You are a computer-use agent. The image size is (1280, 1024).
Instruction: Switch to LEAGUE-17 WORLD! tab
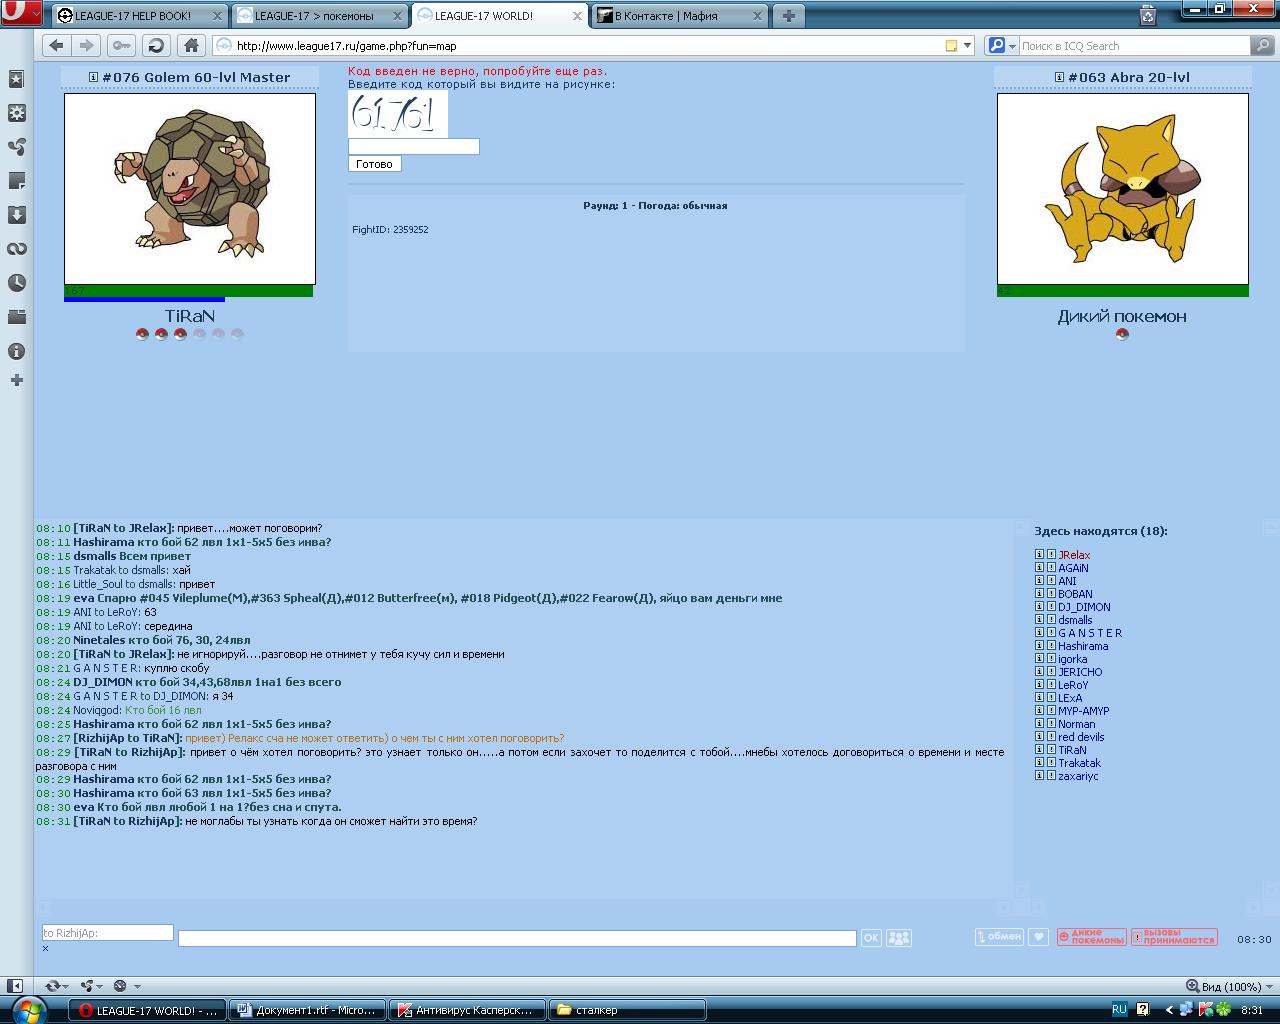click(x=500, y=16)
